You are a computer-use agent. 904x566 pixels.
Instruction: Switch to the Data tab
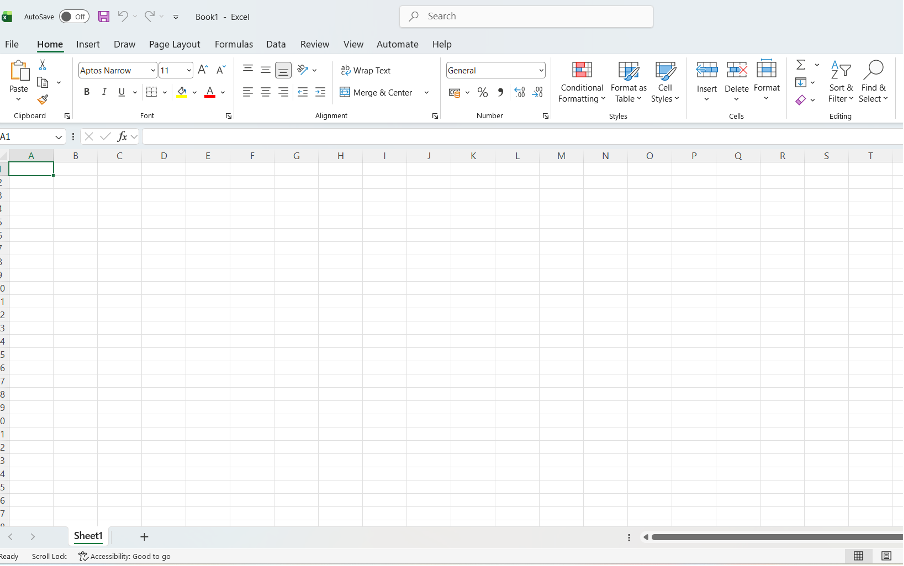276,44
